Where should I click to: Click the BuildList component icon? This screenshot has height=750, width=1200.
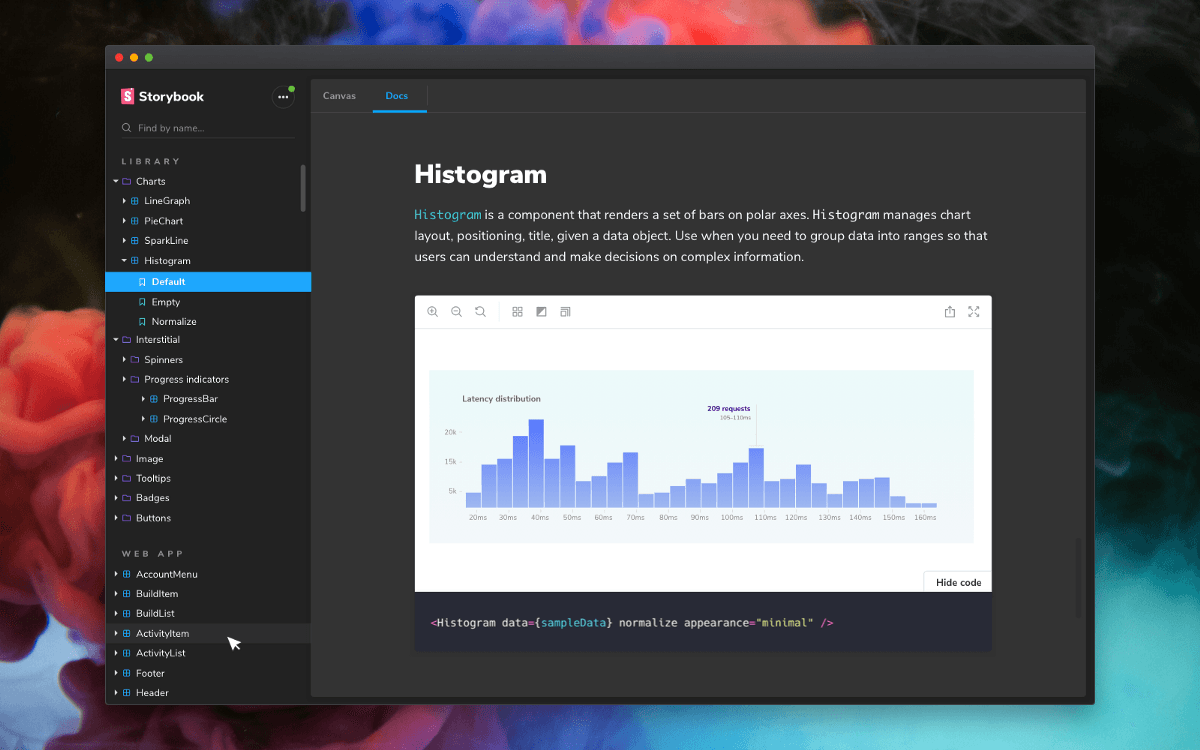[x=127, y=614]
